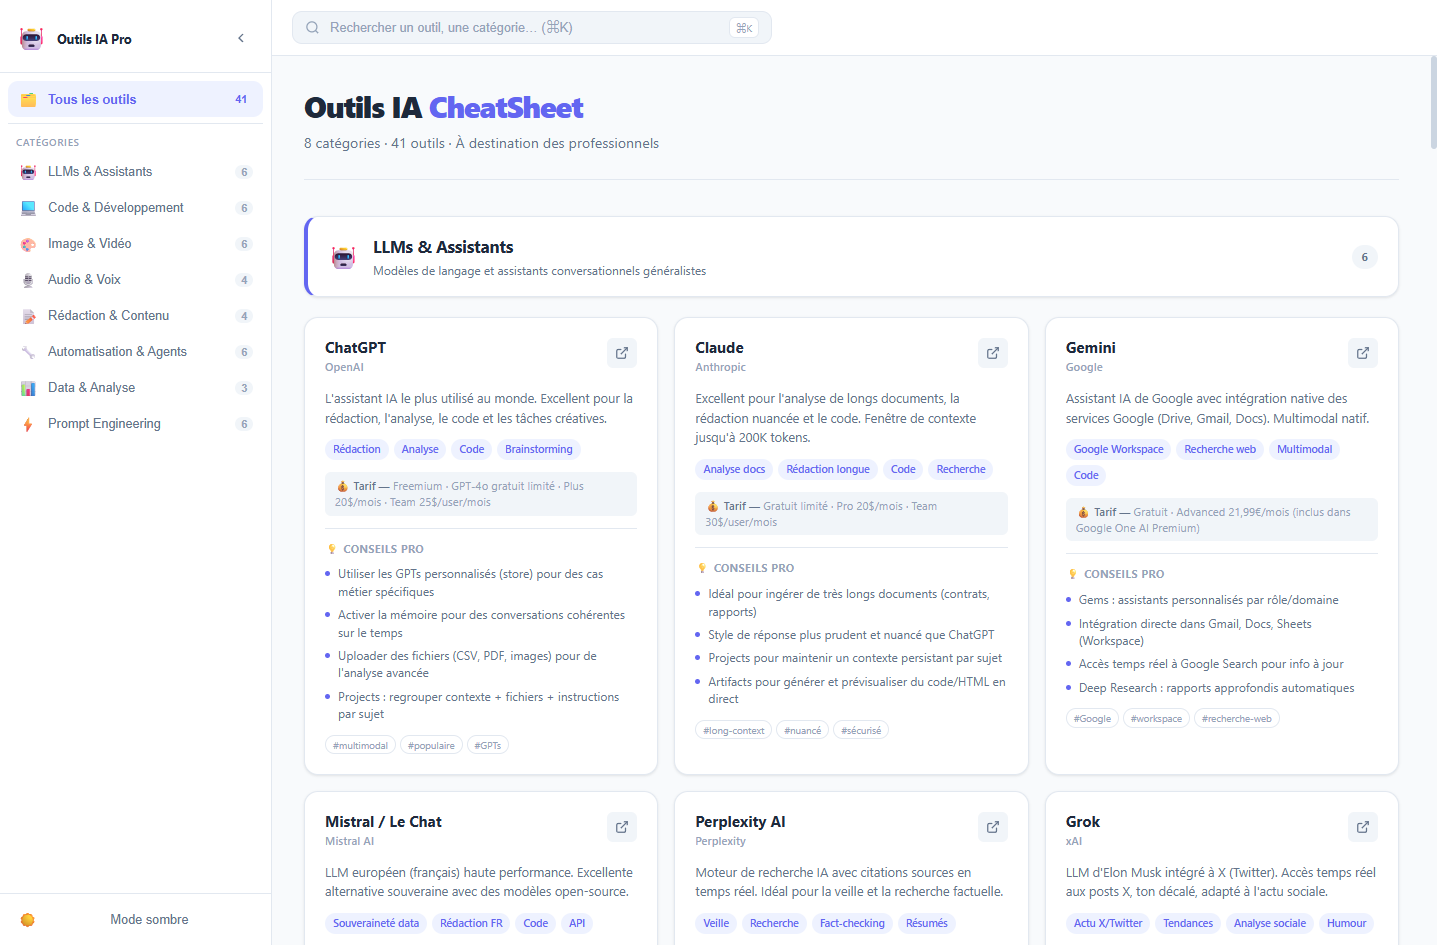1437x945 pixels.
Task: Collapse the sidebar with the chevron
Action: (x=241, y=38)
